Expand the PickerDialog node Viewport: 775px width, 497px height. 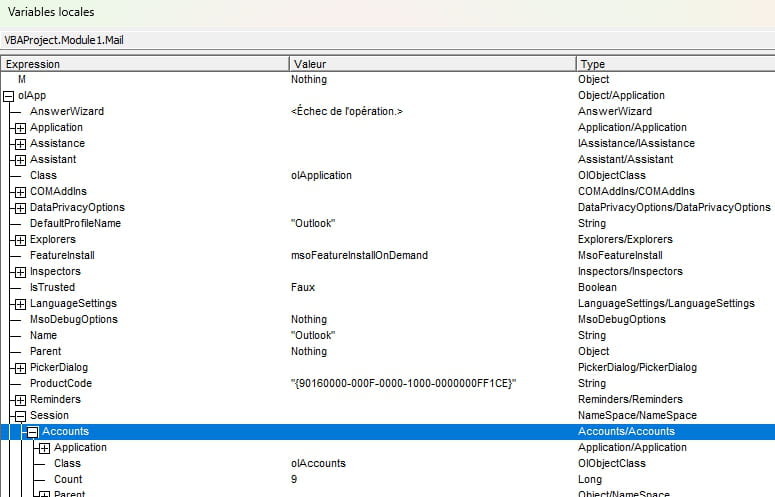tap(20, 368)
